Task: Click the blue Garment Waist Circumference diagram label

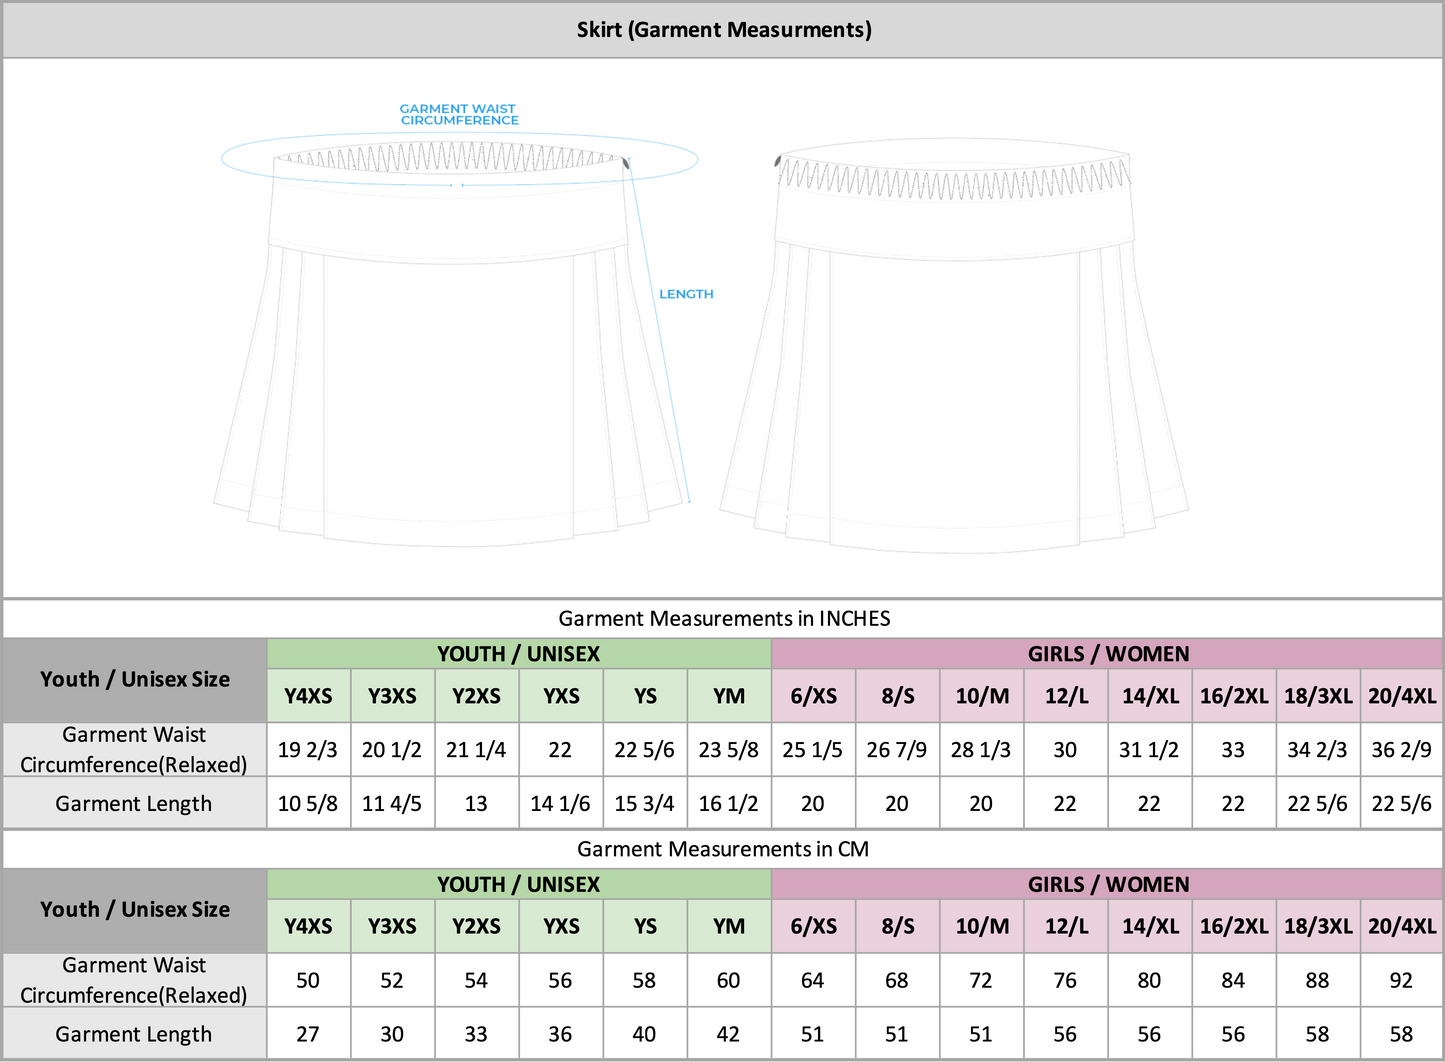Action: click(x=459, y=114)
